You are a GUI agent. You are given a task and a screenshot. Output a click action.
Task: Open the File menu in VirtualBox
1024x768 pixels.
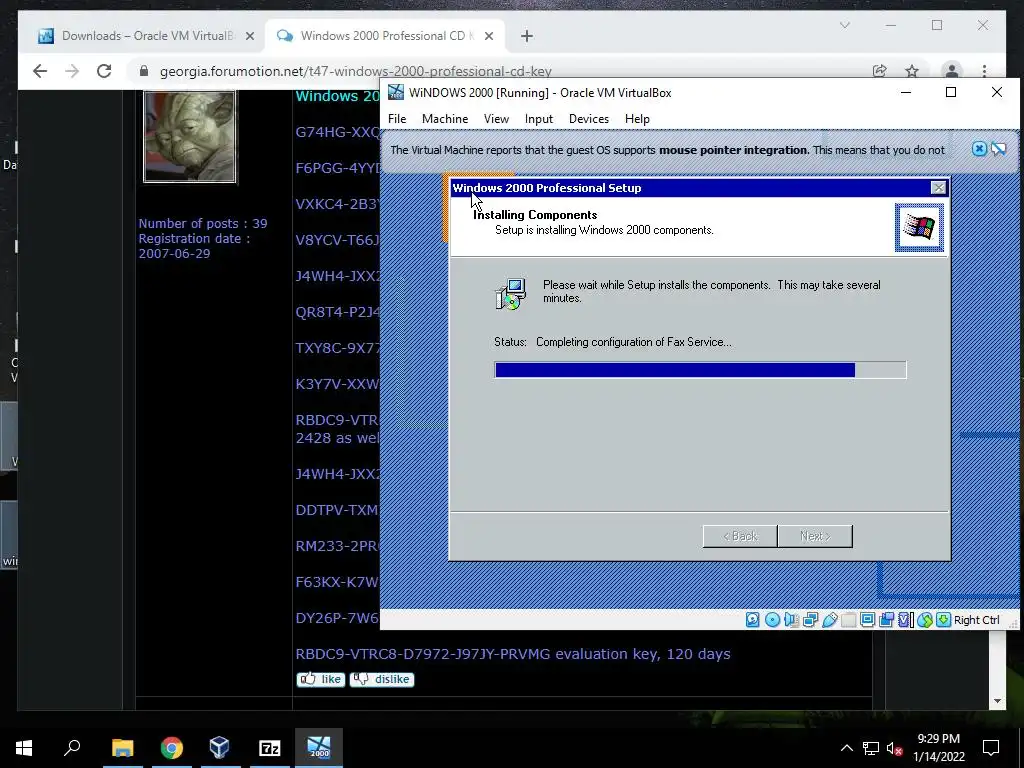coord(397,119)
